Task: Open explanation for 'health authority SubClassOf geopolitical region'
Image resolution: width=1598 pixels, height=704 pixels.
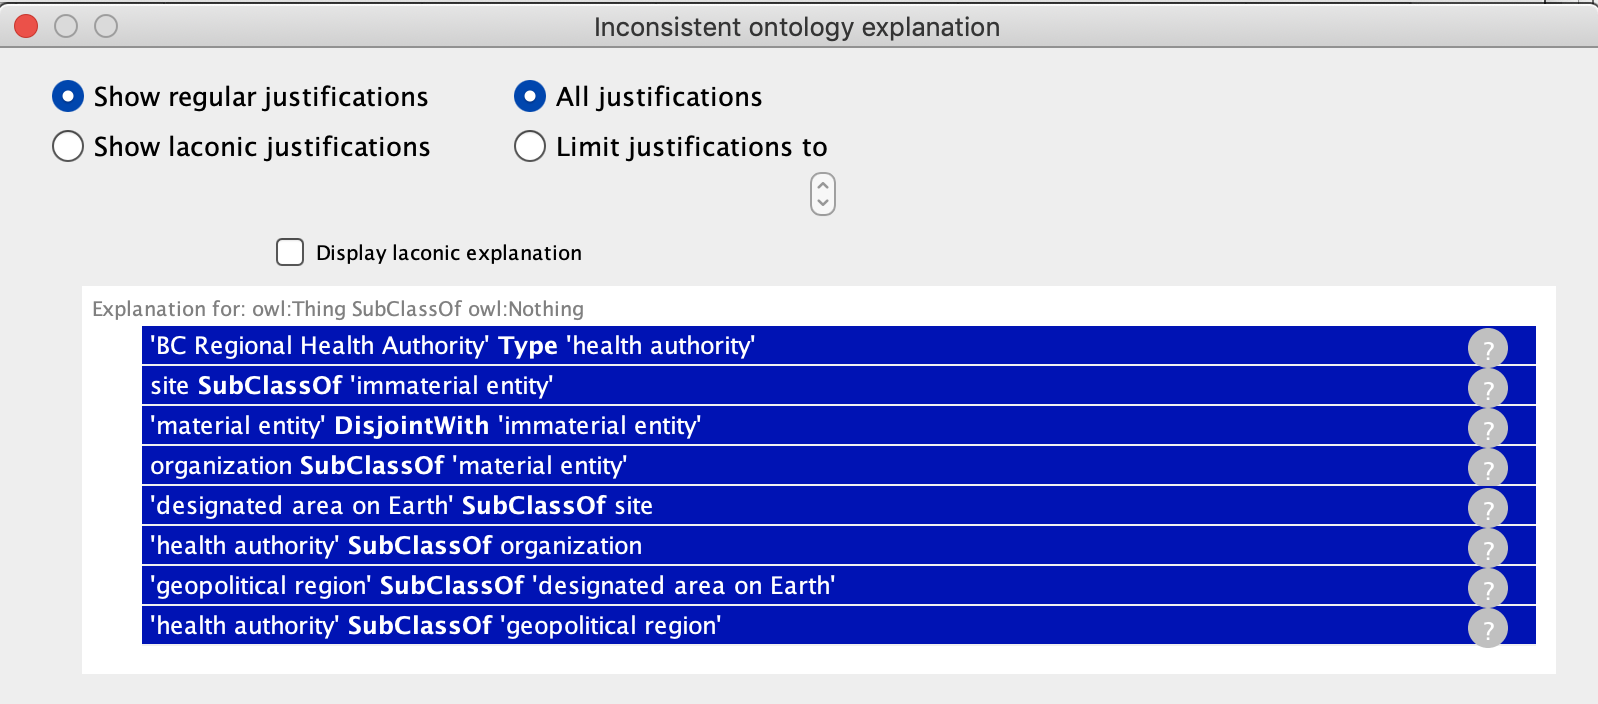Action: (1489, 628)
